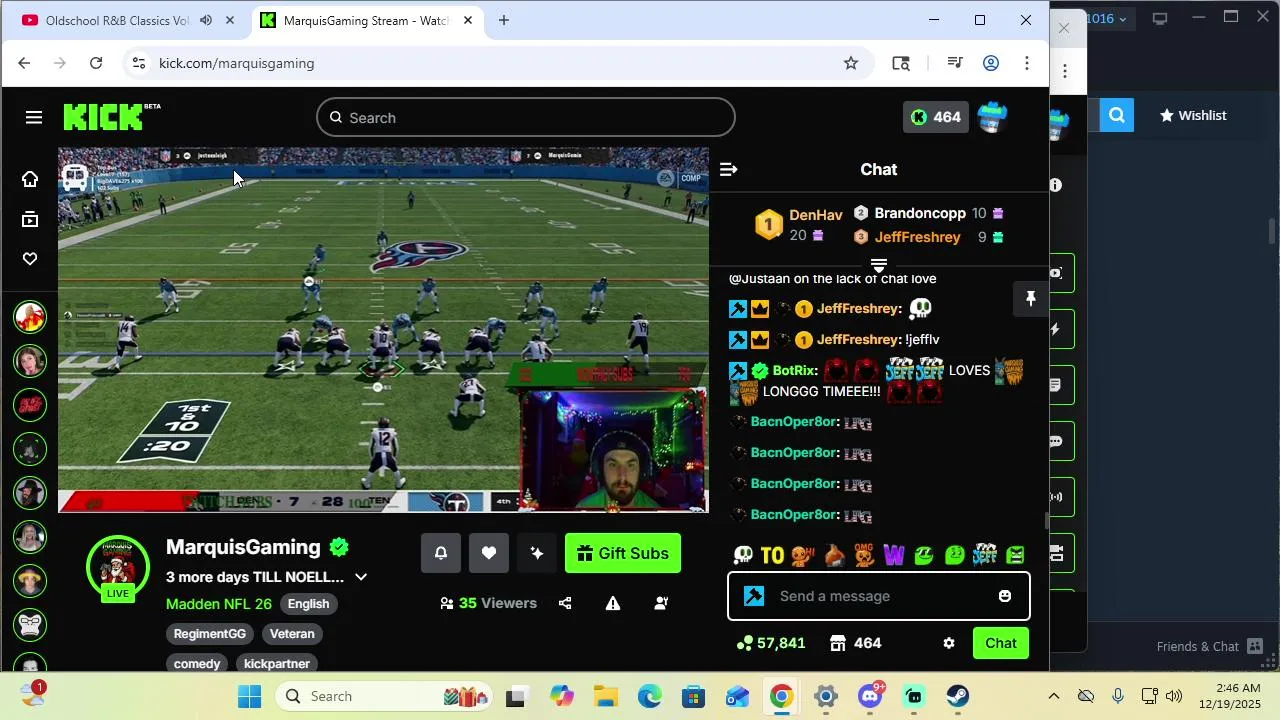Screen dimensions: 1280x720
Task: Insert the OMG gingerbread emote
Action: coord(864,554)
